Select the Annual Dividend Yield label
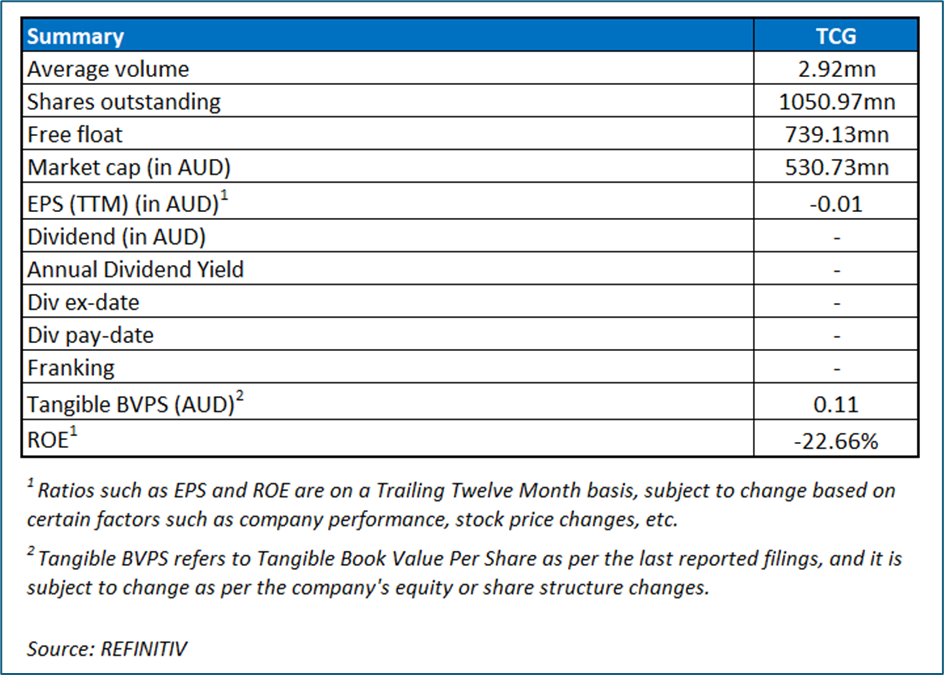This screenshot has height=675, width=944. [136, 269]
